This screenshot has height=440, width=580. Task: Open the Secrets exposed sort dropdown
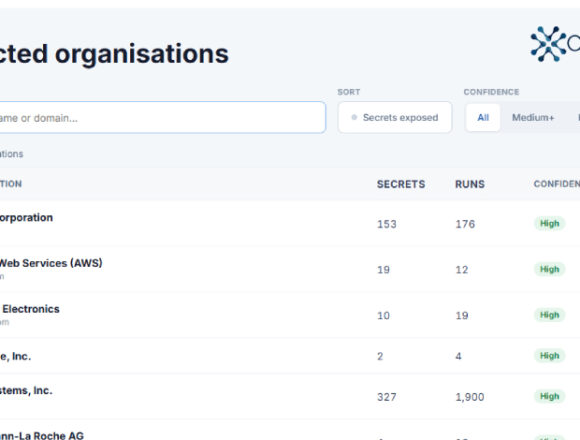tap(395, 117)
